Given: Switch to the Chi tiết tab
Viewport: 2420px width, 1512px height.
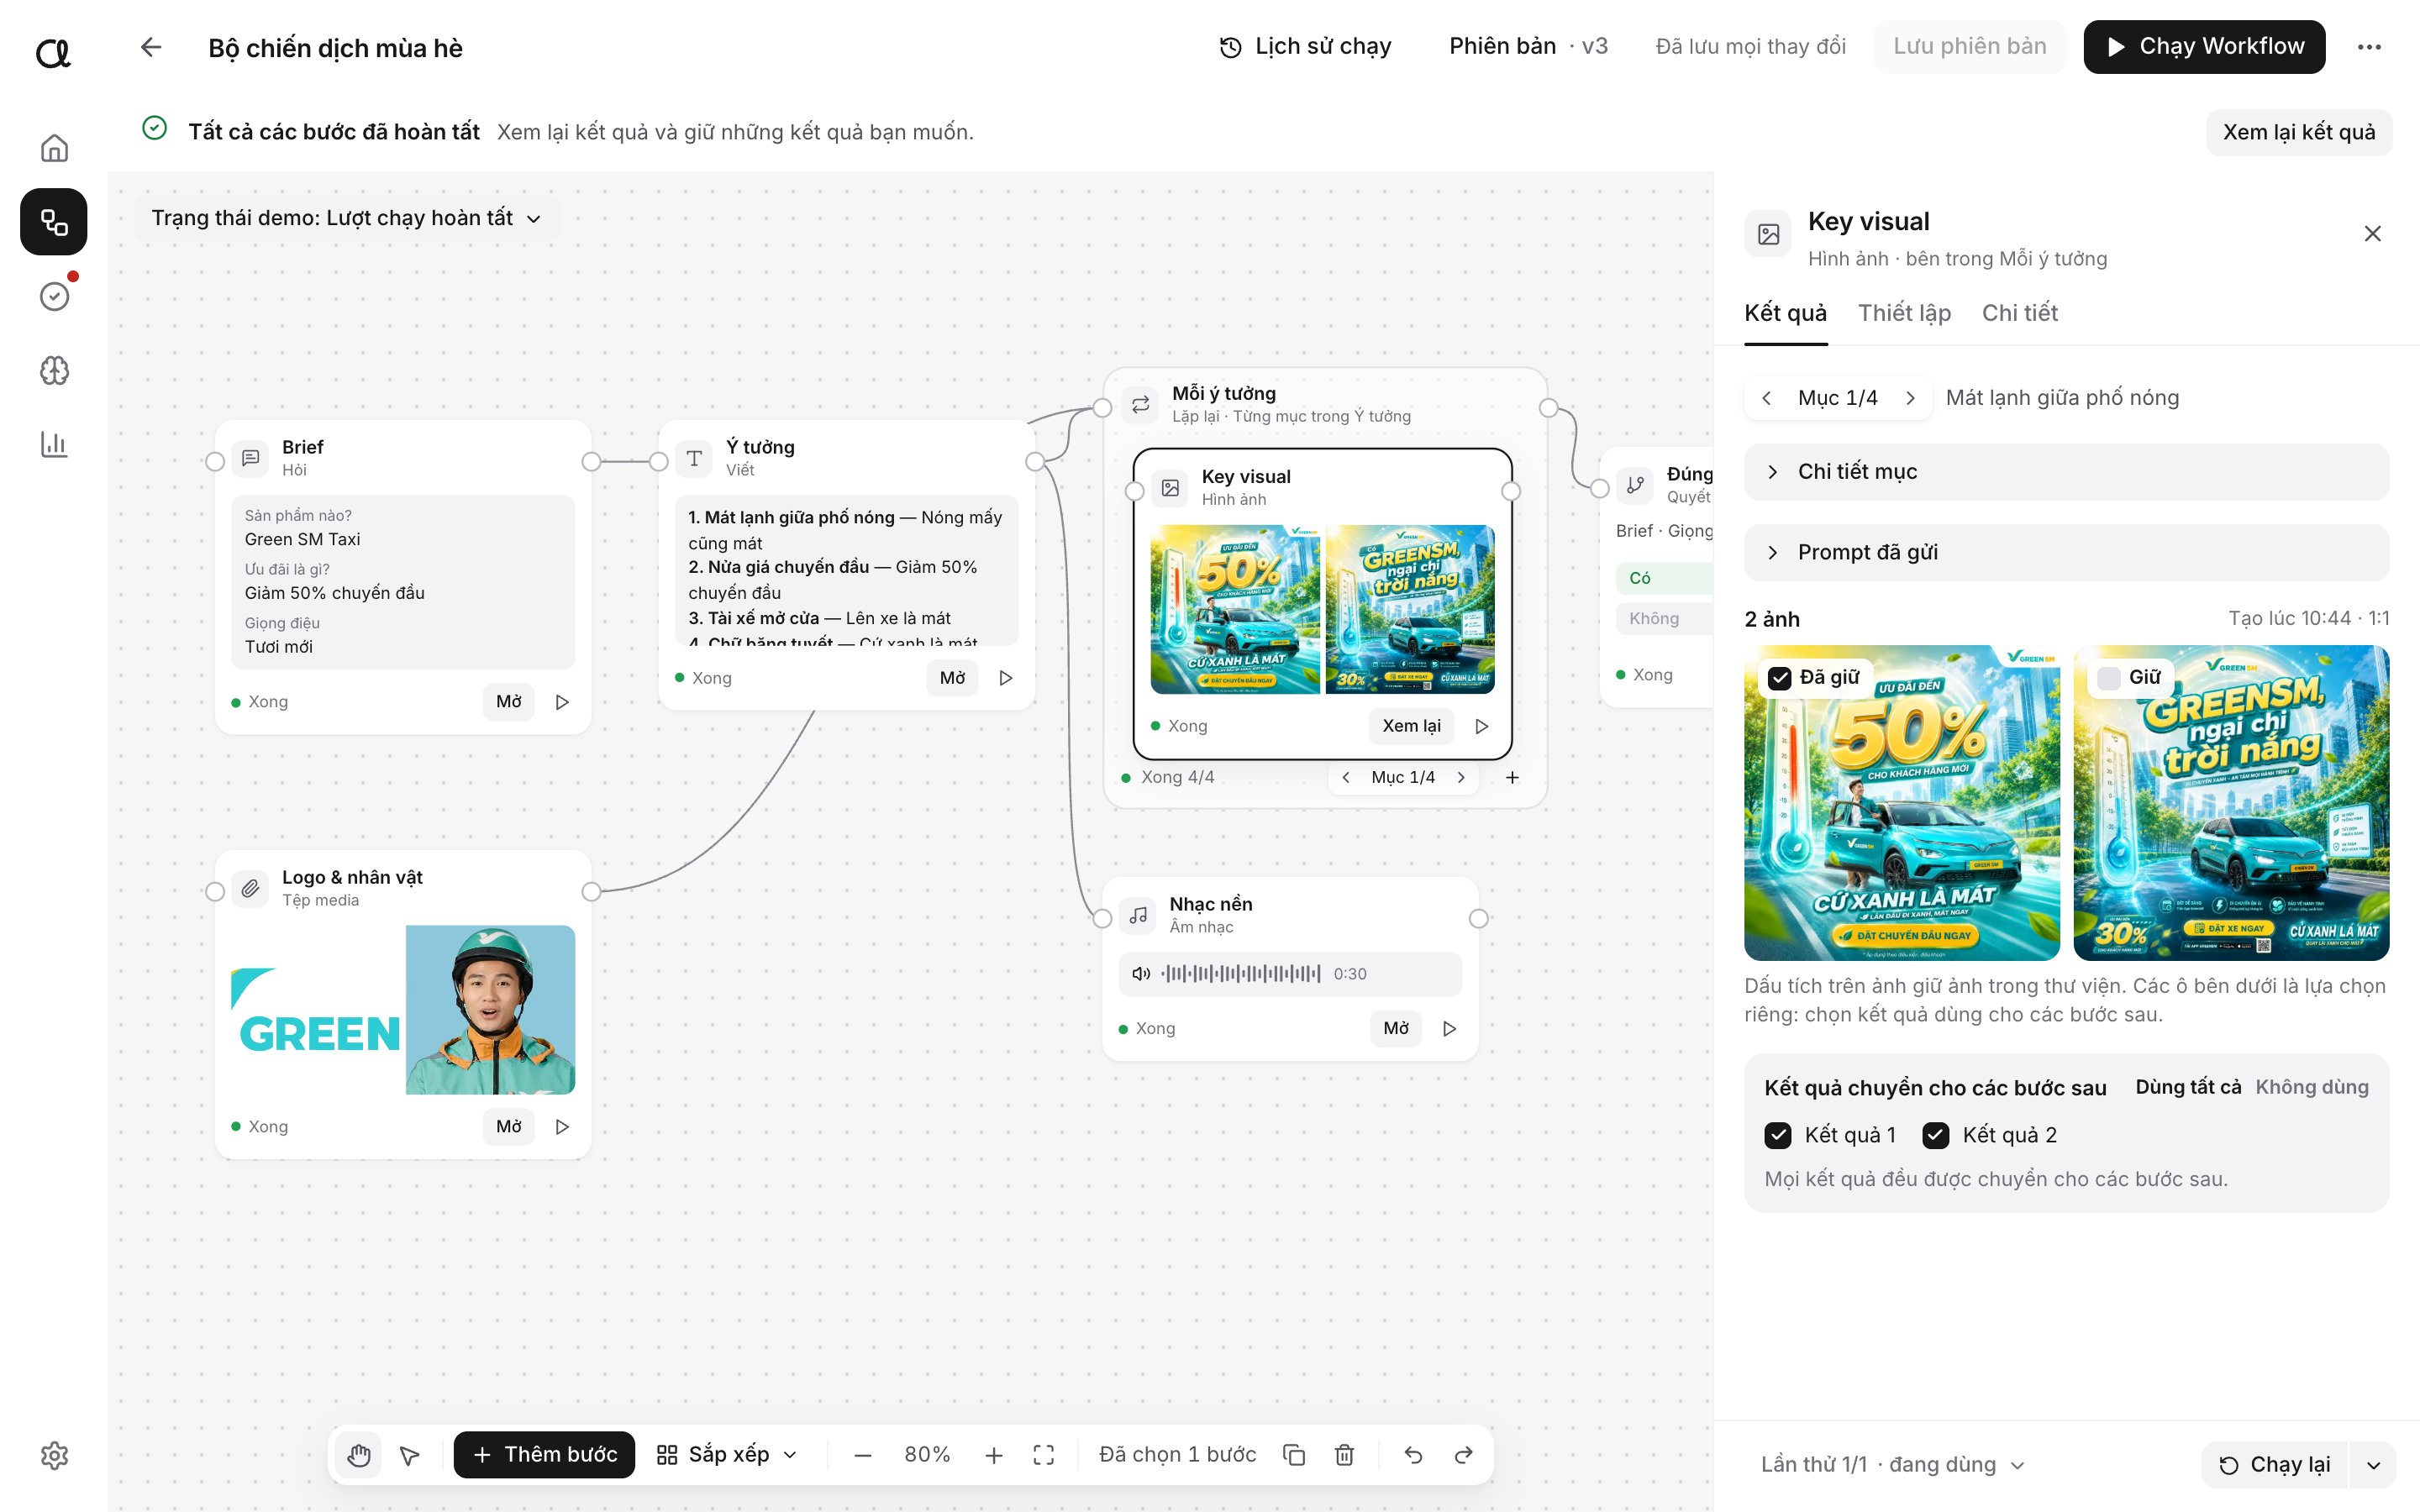Looking at the screenshot, I should point(2019,313).
